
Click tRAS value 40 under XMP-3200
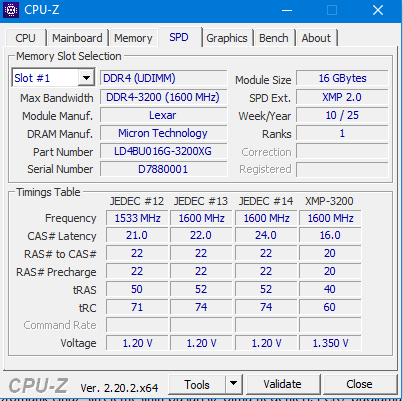click(x=330, y=289)
